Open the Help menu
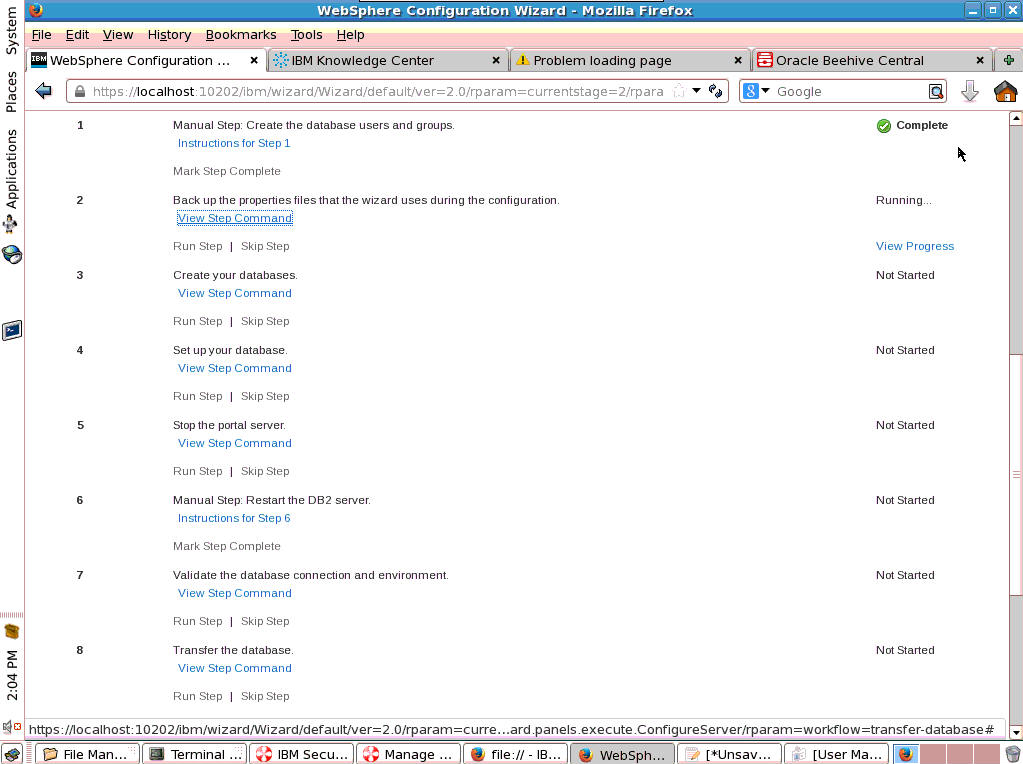This screenshot has width=1023, height=764. click(x=350, y=35)
